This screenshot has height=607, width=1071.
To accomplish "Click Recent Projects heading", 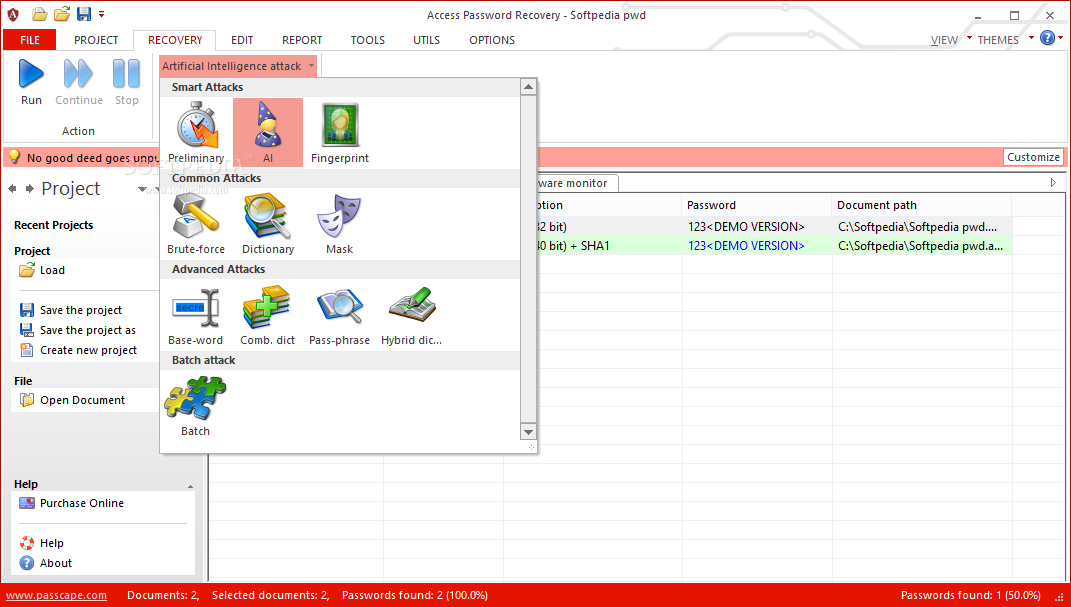I will pyautogui.click(x=53, y=225).
